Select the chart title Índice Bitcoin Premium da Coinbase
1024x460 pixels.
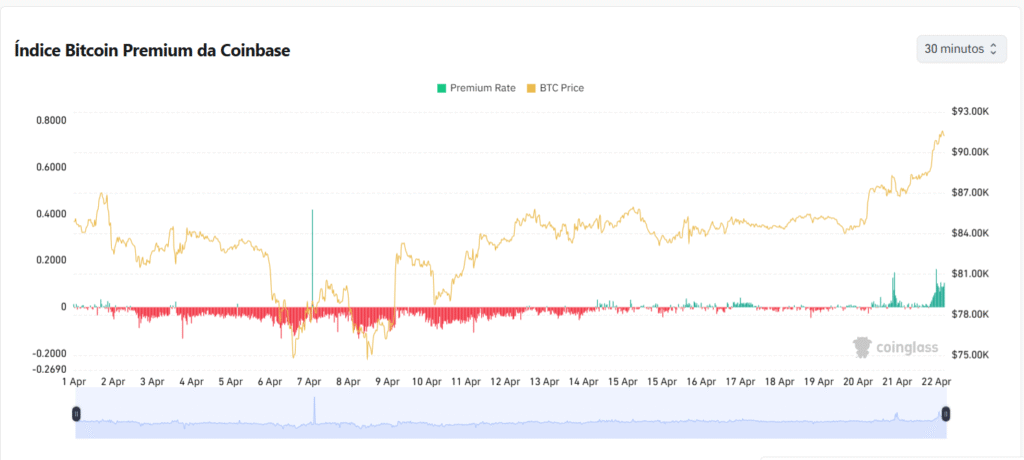tap(152, 50)
